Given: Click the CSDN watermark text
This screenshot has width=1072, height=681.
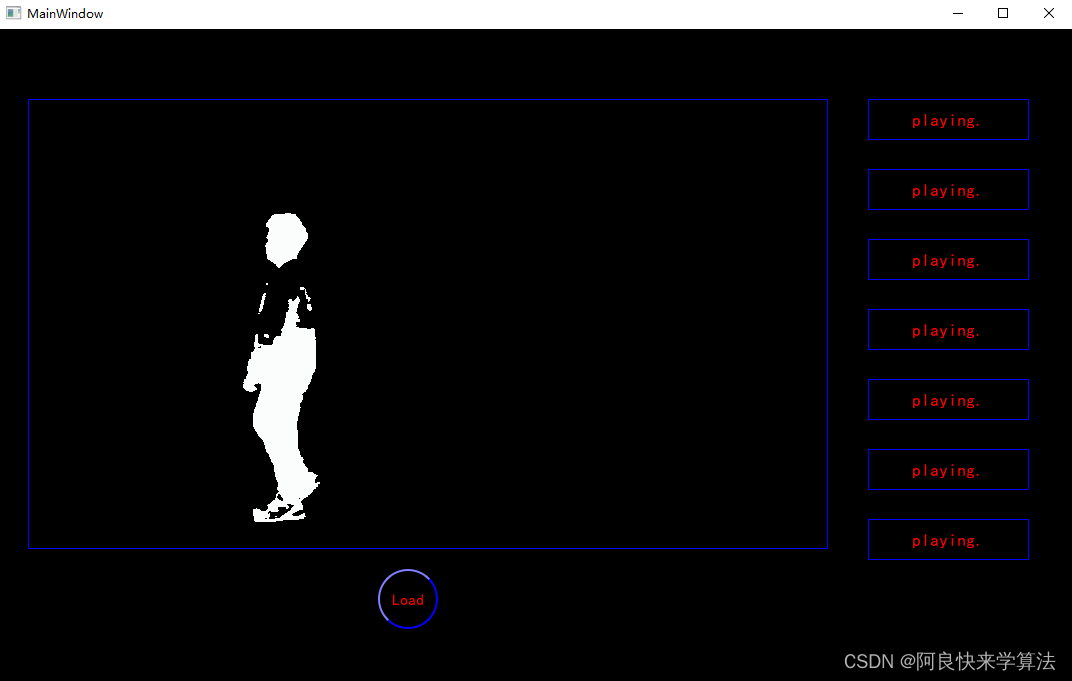Looking at the screenshot, I should pos(948,661).
